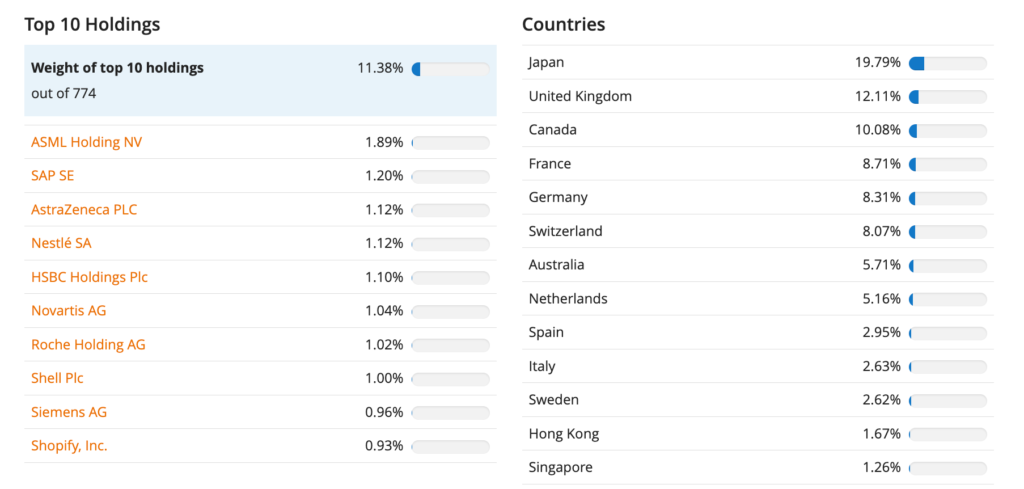
Task: Click the SAP SE holding link
Action: (x=52, y=176)
